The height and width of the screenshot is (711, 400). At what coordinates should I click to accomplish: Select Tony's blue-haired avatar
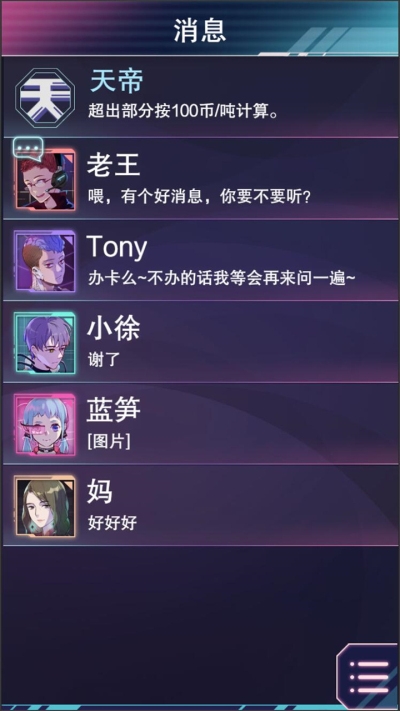(x=44, y=261)
